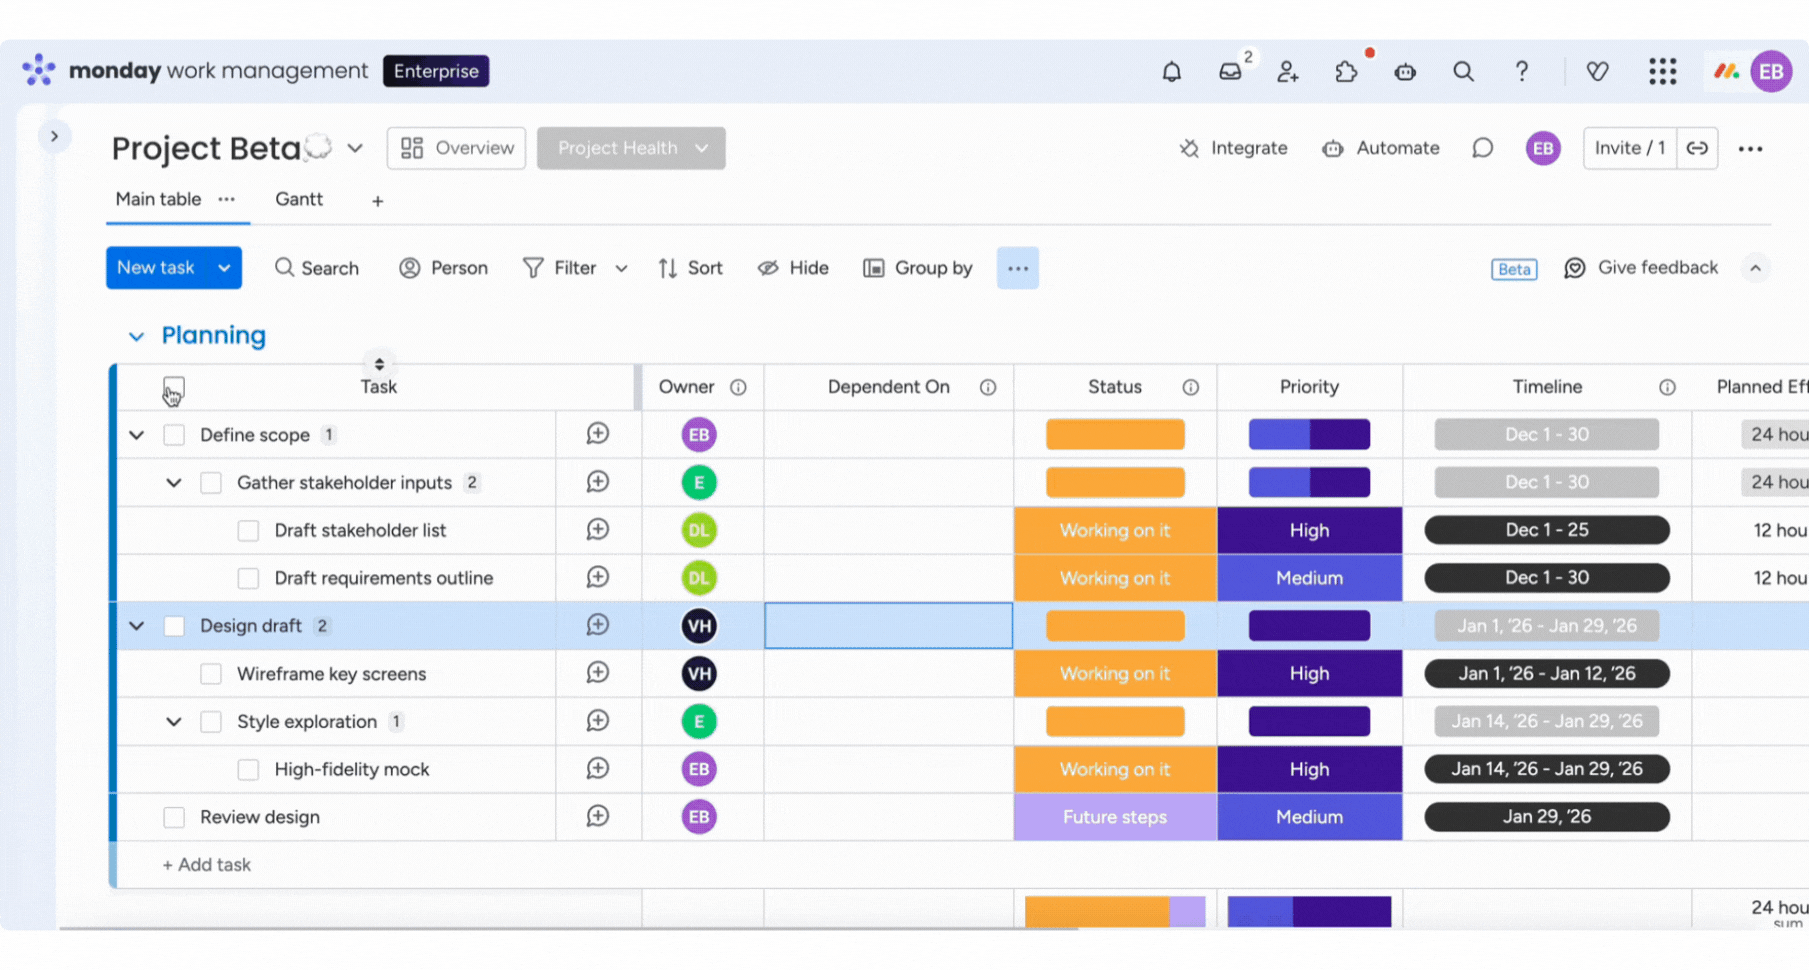Screen dimensions: 1809x970
Task: Add update to Wireframe key screens row
Action: click(598, 673)
